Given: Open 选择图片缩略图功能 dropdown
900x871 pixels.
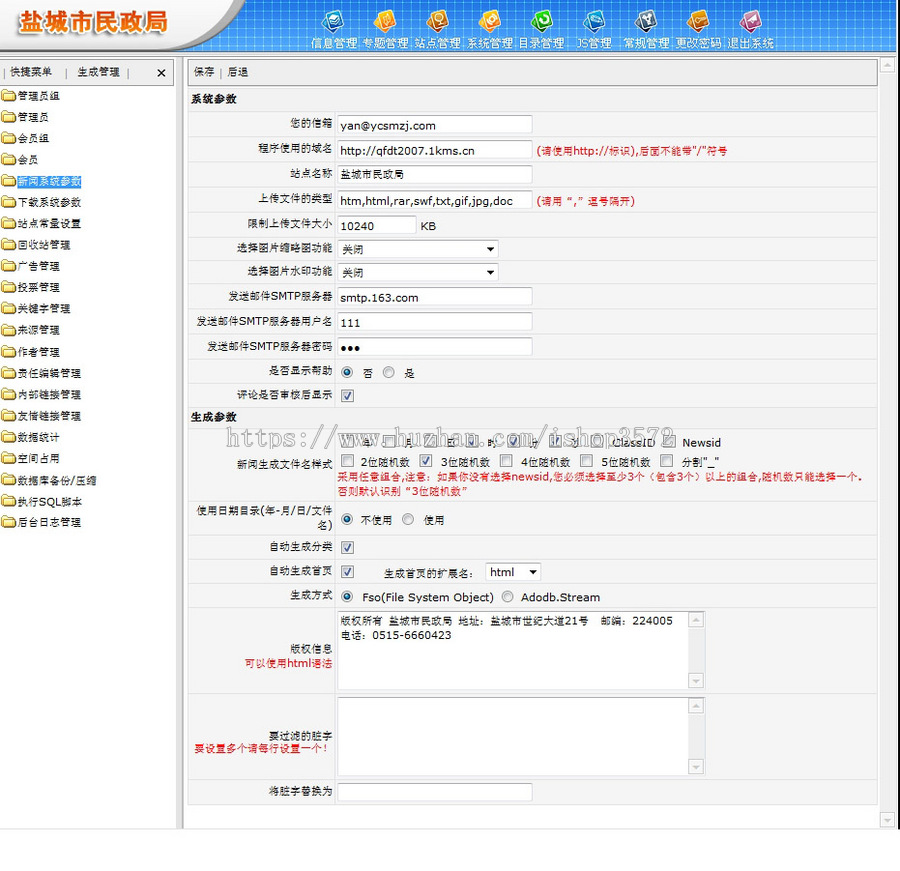Looking at the screenshot, I should click(417, 249).
